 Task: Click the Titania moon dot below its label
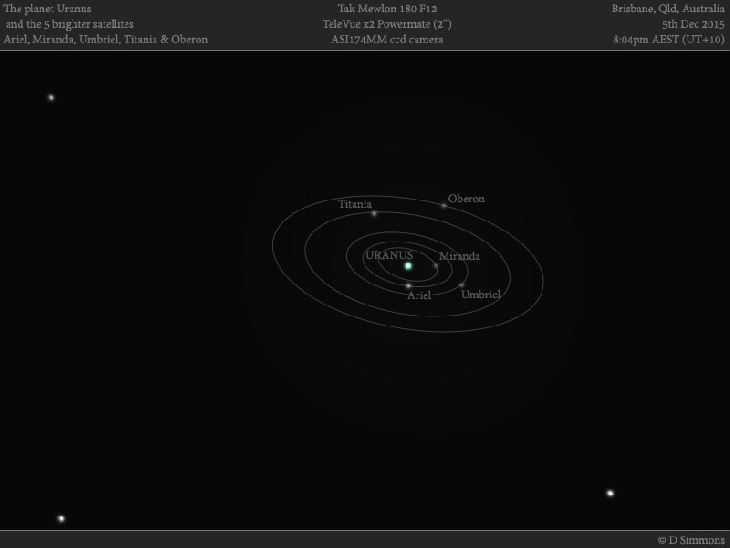point(374,213)
